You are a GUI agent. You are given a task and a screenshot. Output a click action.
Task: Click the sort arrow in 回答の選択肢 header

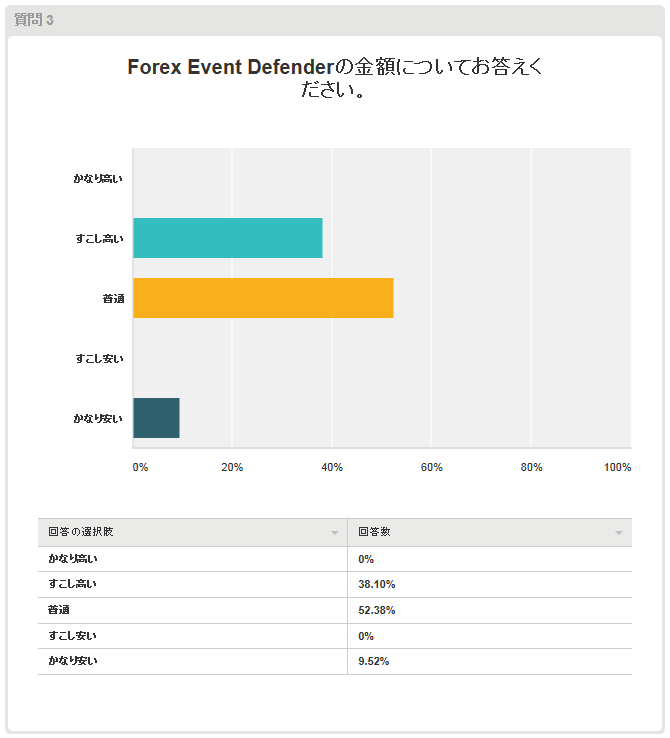[335, 533]
